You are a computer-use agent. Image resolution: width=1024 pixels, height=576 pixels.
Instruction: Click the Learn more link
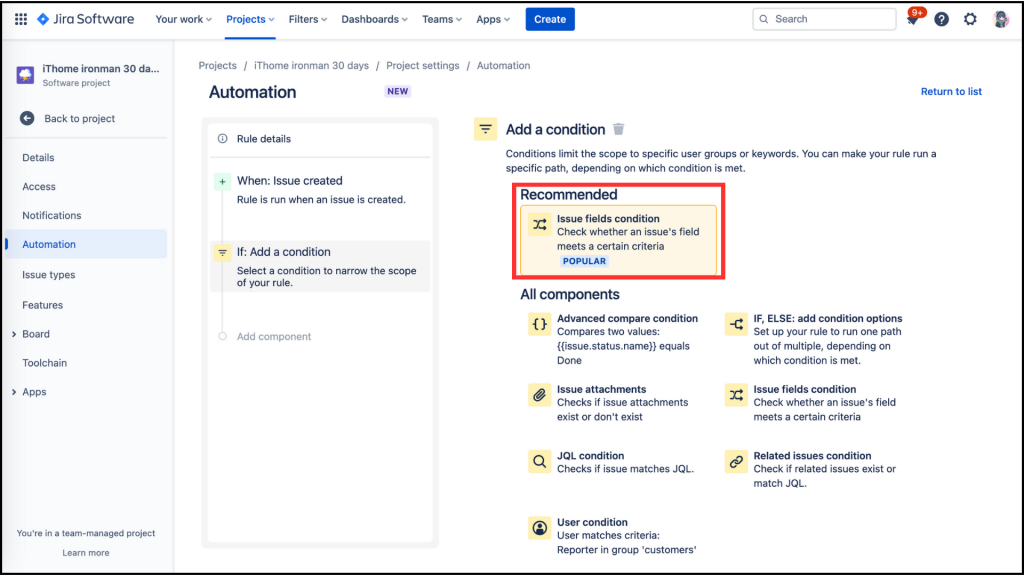tap(86, 552)
